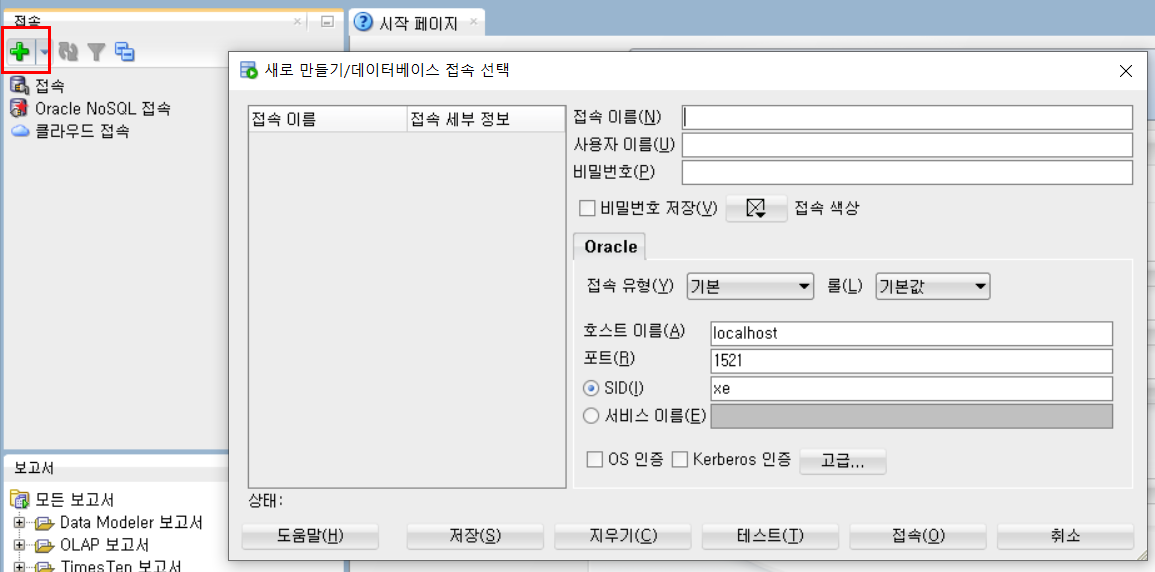Click the green plus new connection icon

point(20,51)
